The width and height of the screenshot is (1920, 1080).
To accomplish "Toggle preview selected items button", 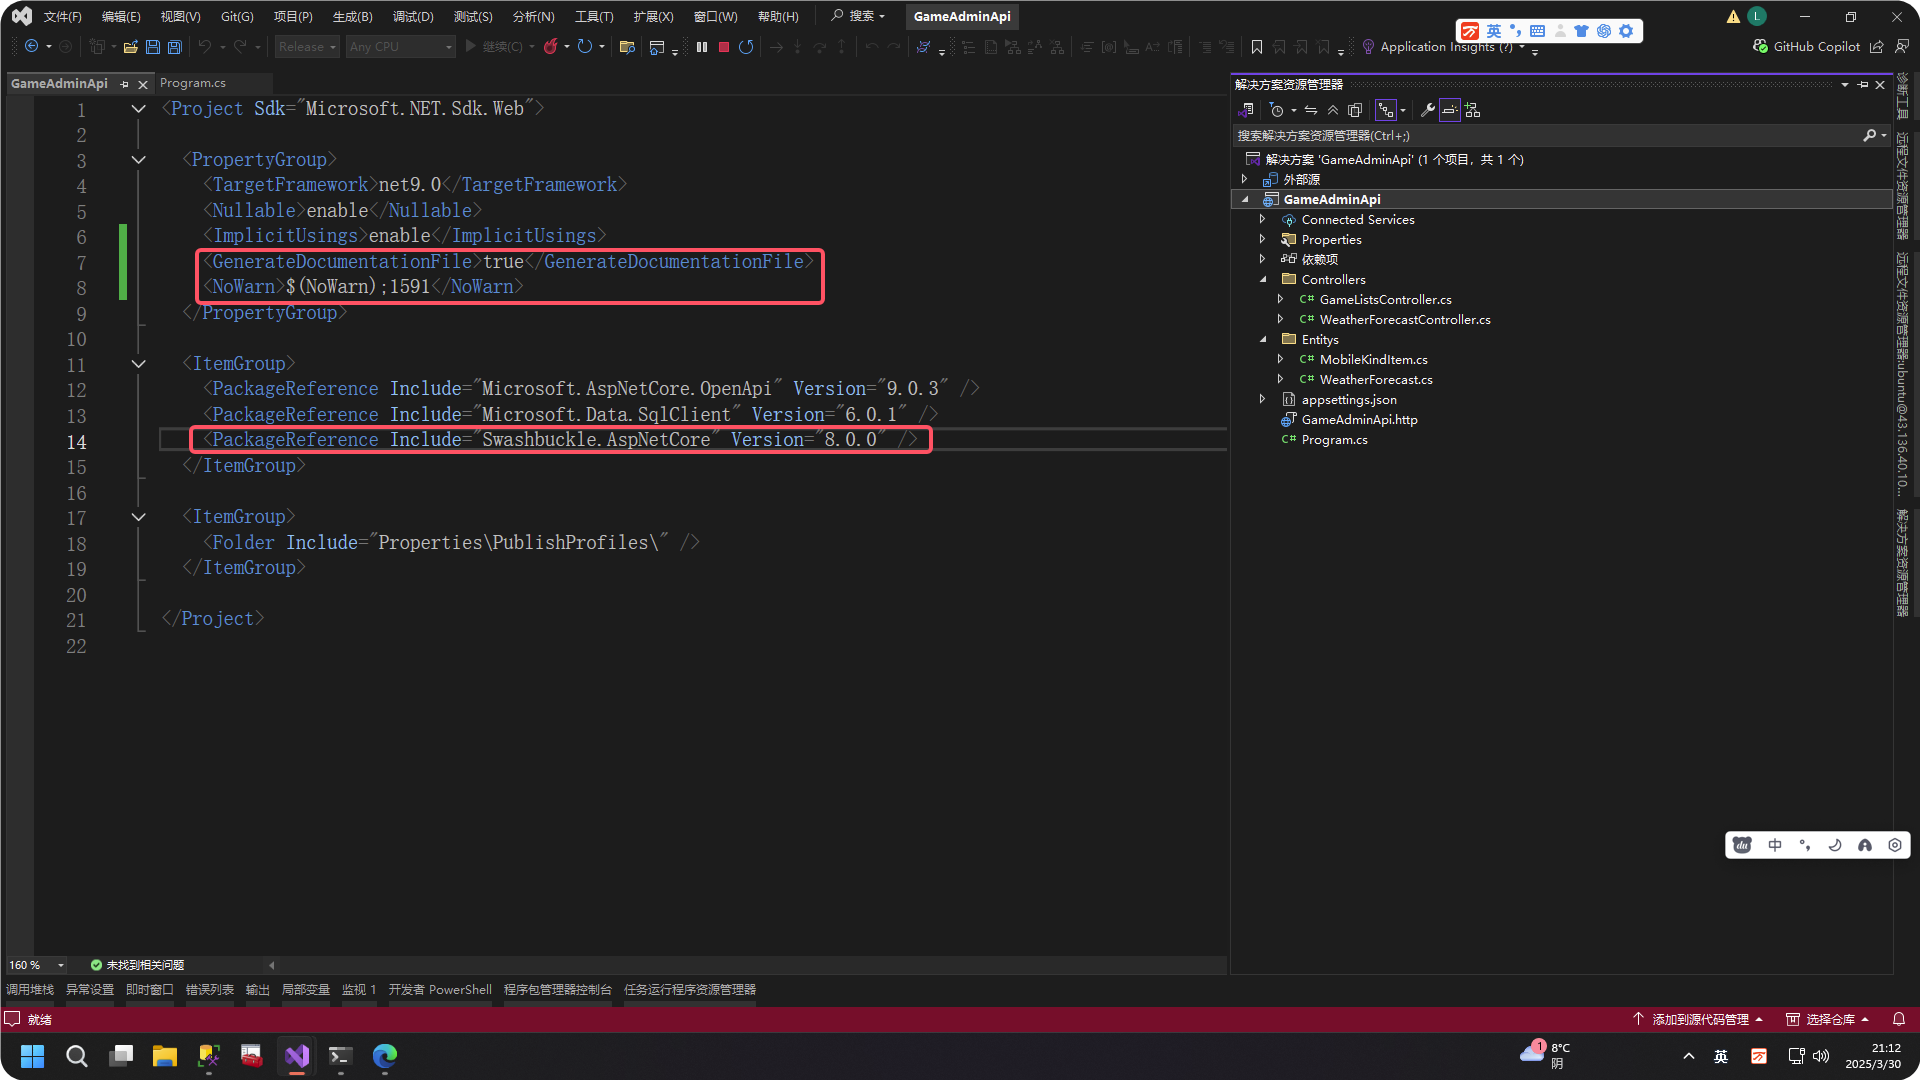I will pos(1449,110).
